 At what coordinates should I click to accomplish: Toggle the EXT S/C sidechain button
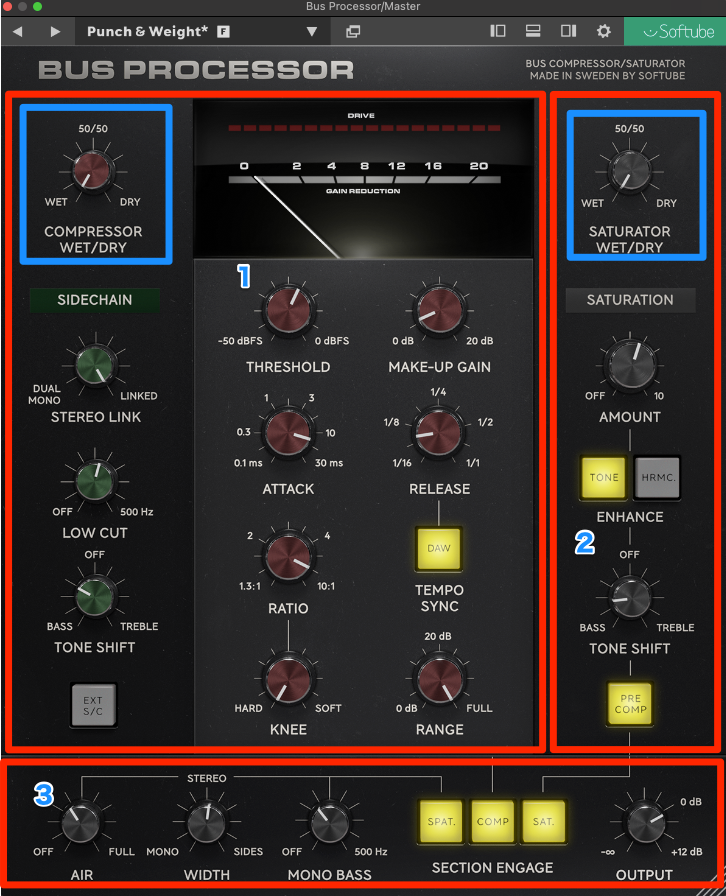94,705
